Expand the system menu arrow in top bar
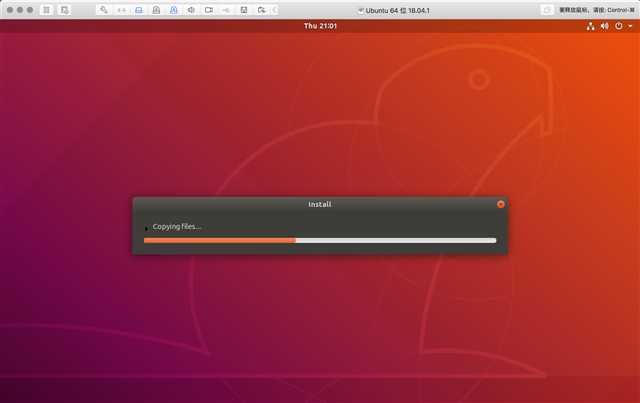The width and height of the screenshot is (640, 403). point(630,26)
